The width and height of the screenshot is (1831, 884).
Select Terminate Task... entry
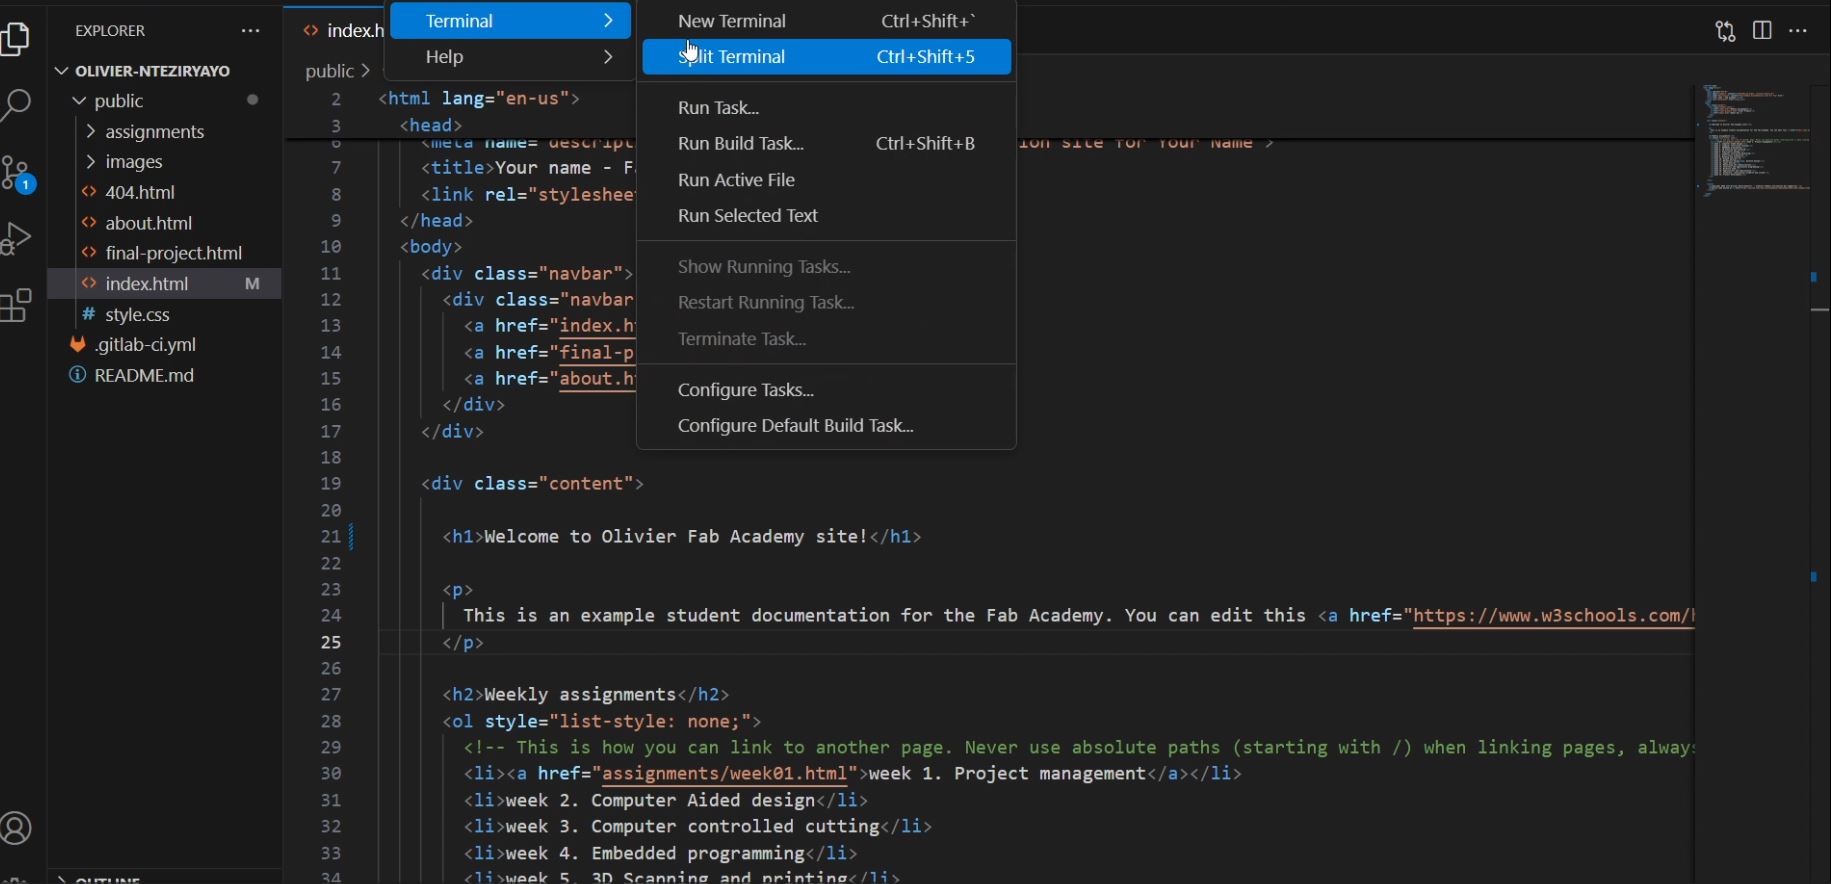(826, 339)
